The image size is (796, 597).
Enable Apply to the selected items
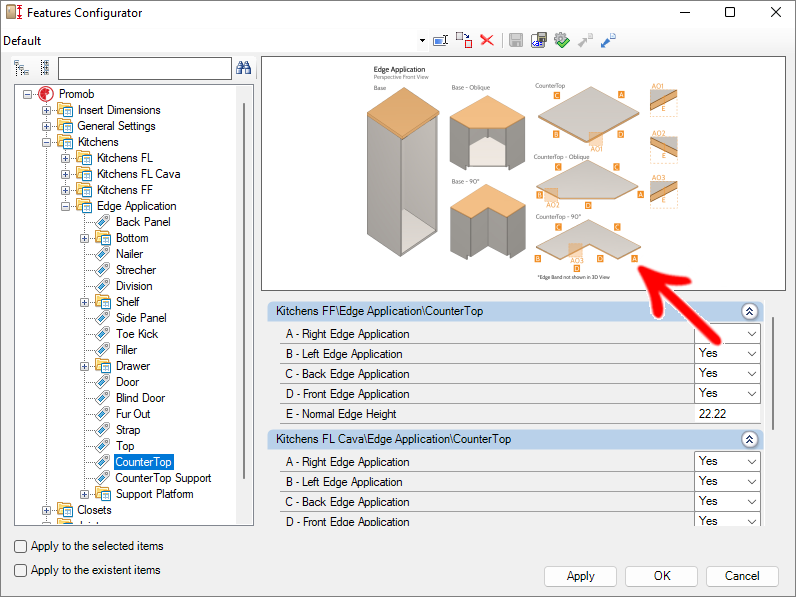20,547
